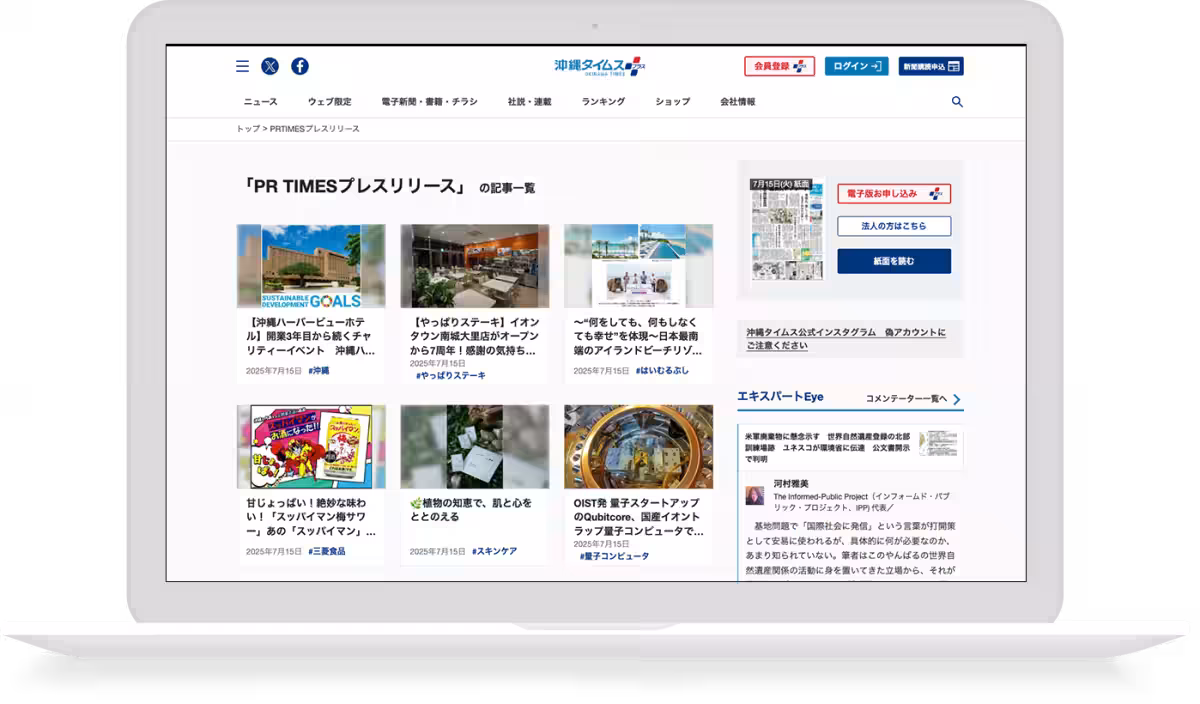Open the やっぱりステーキ restaurant thumbnail
This screenshot has width=1200, height=704.
point(475,266)
